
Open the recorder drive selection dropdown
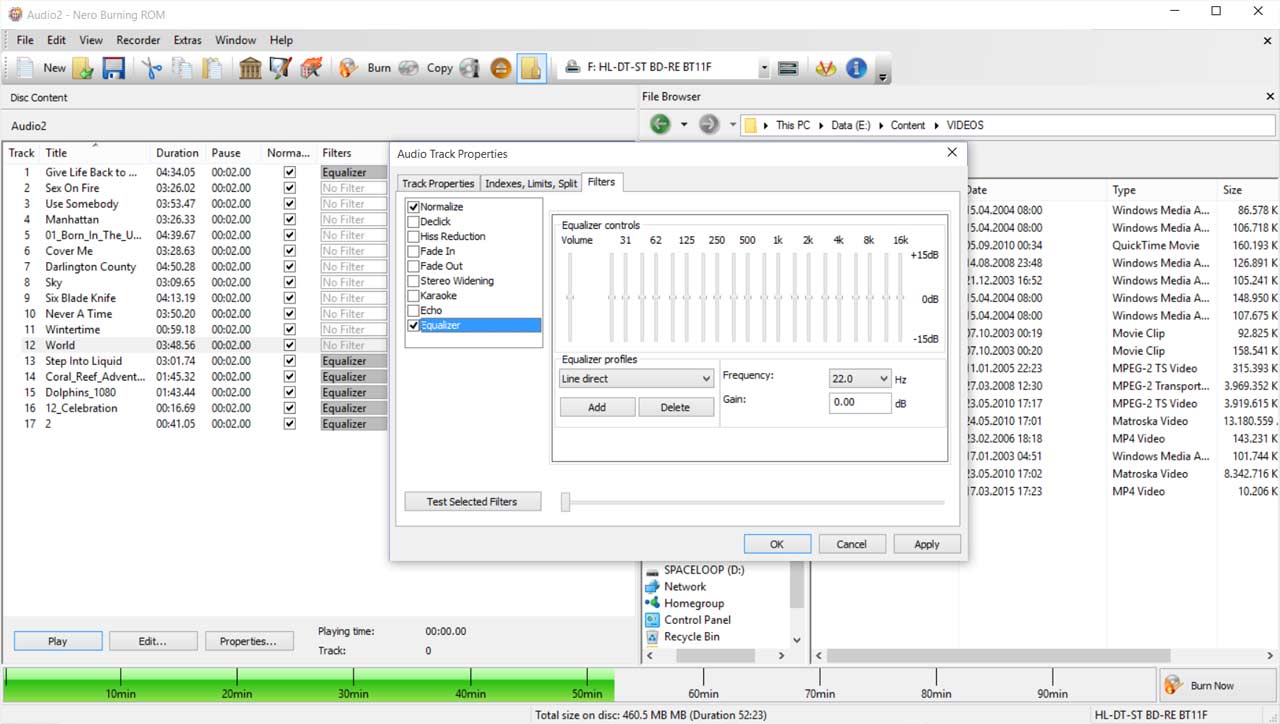tap(764, 68)
